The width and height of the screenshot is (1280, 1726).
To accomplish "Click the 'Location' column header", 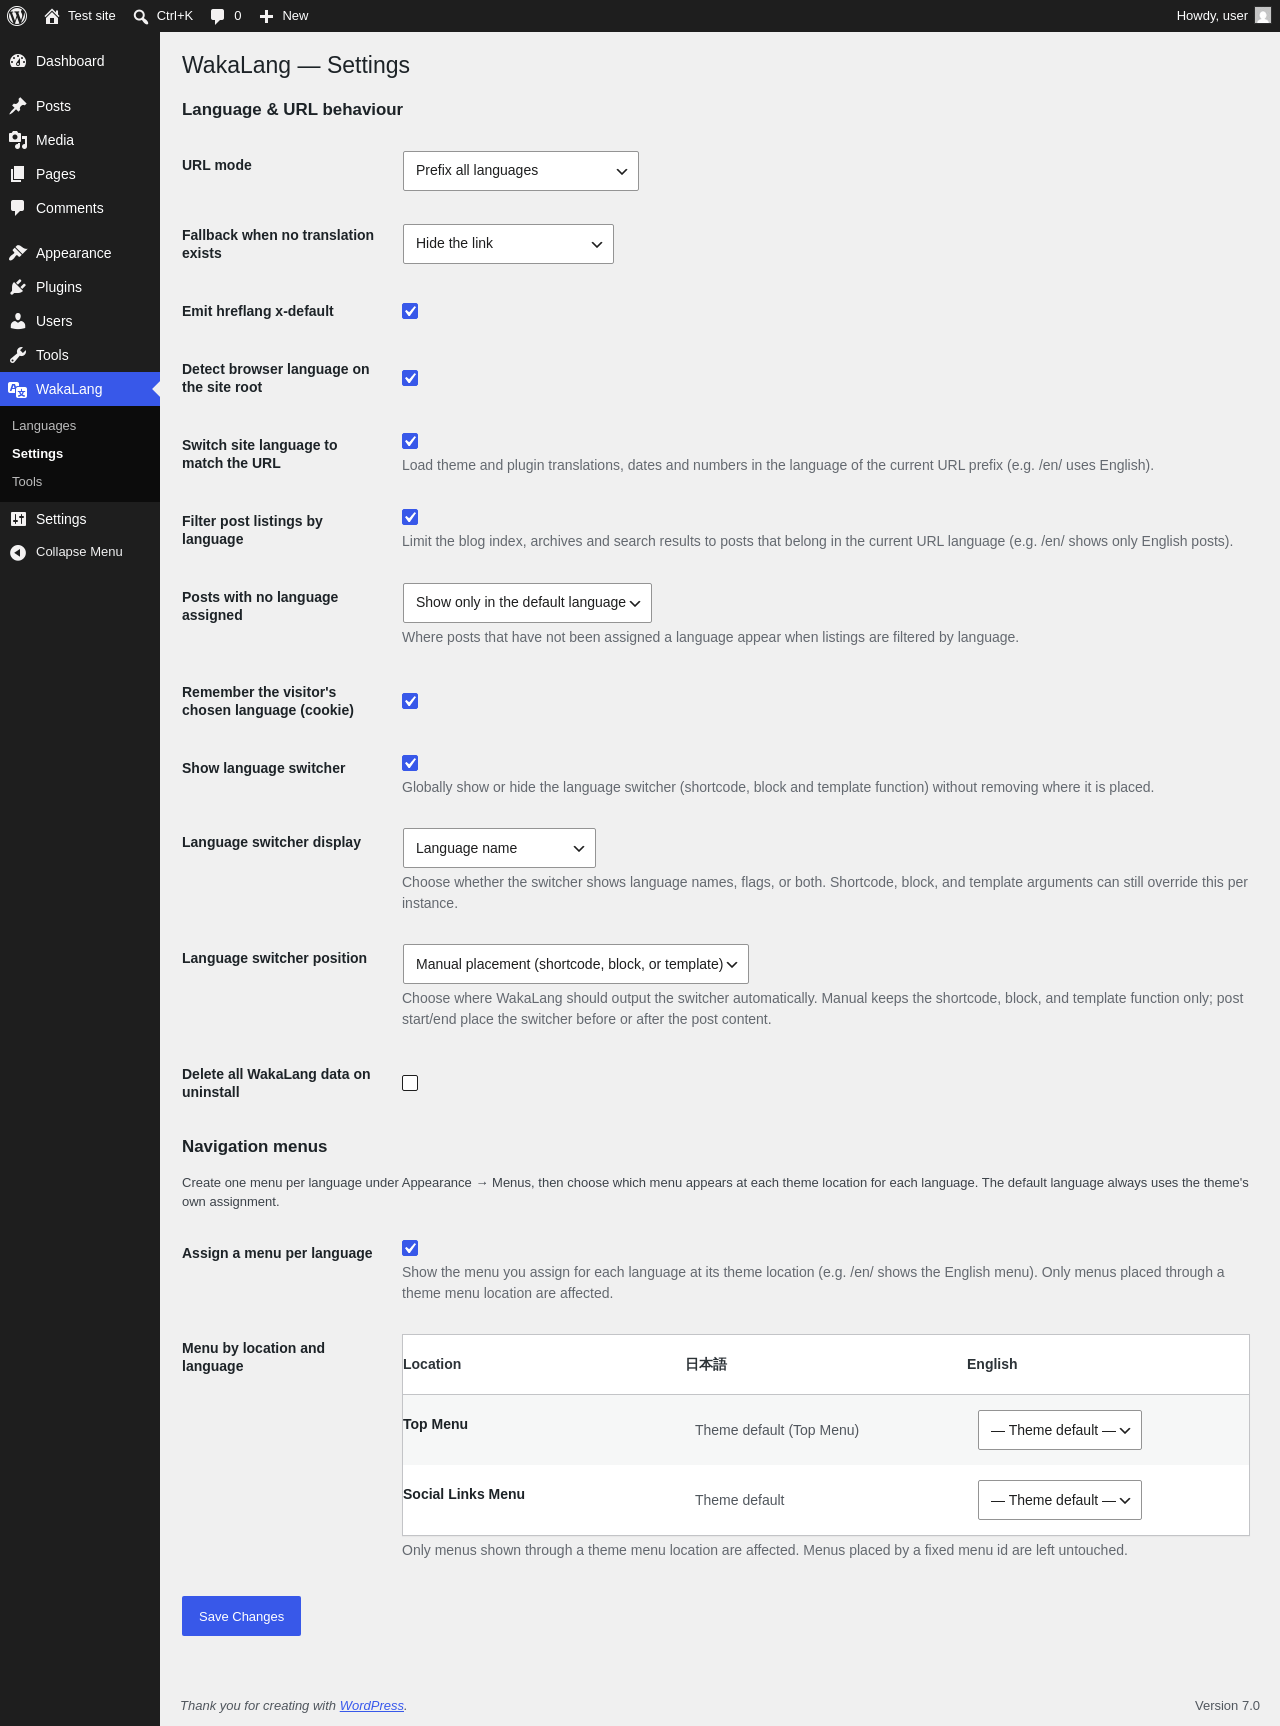I will tap(432, 1364).
